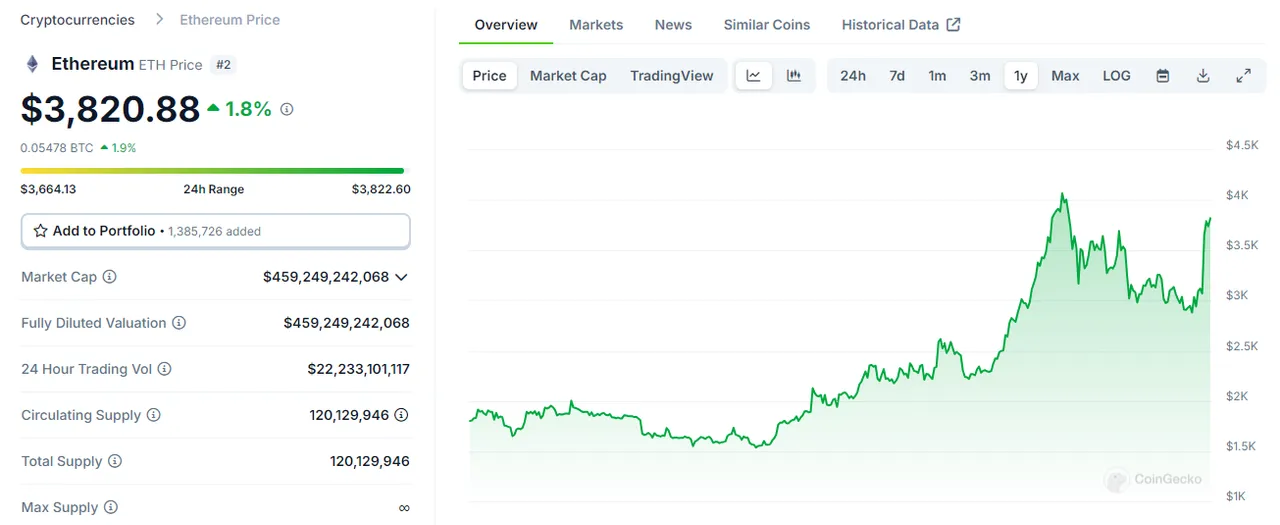The width and height of the screenshot is (1280, 525).
Task: Open the Markets tab
Action: pos(596,25)
